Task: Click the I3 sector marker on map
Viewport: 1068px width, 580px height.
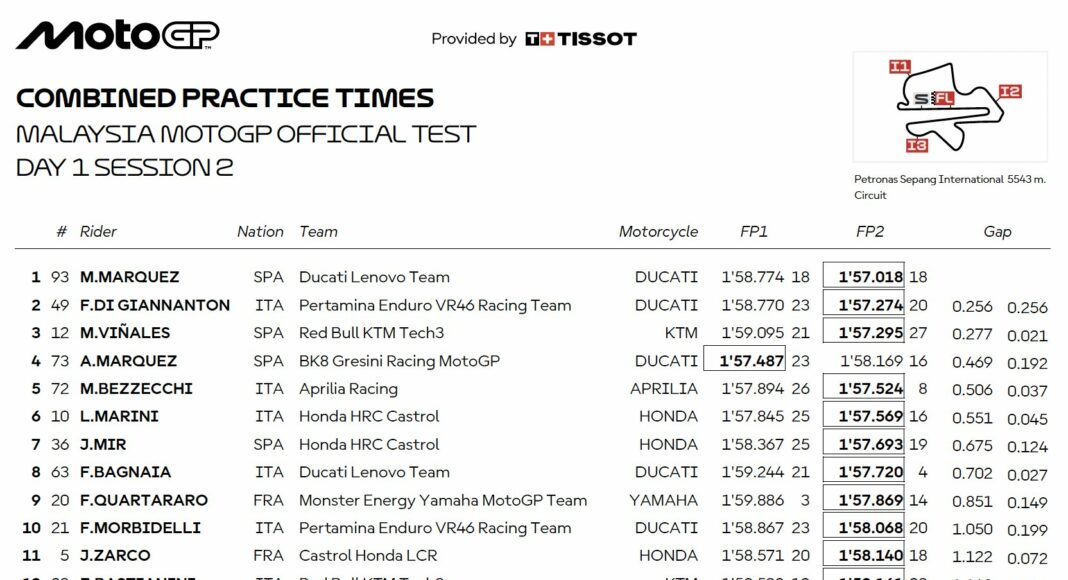Action: point(916,146)
